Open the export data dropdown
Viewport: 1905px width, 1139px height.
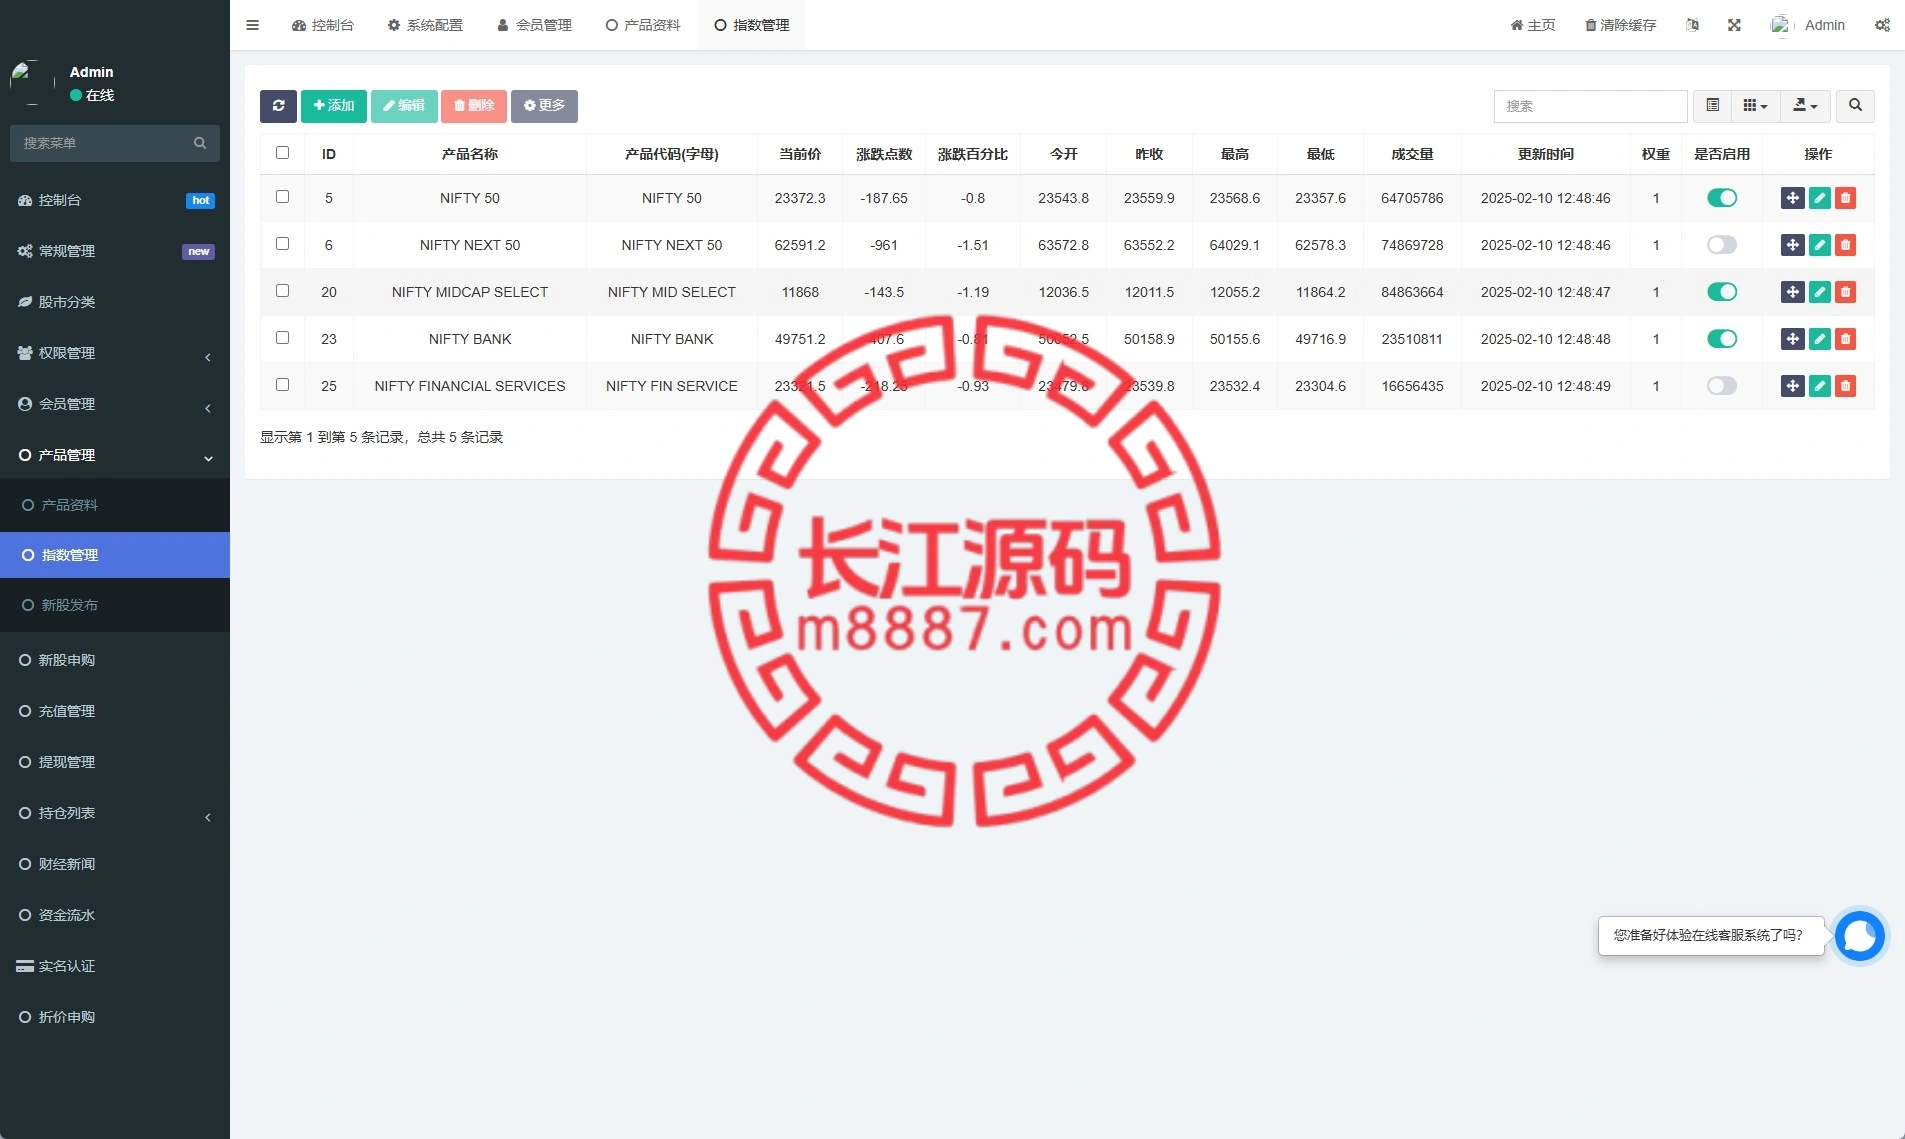click(x=1805, y=106)
